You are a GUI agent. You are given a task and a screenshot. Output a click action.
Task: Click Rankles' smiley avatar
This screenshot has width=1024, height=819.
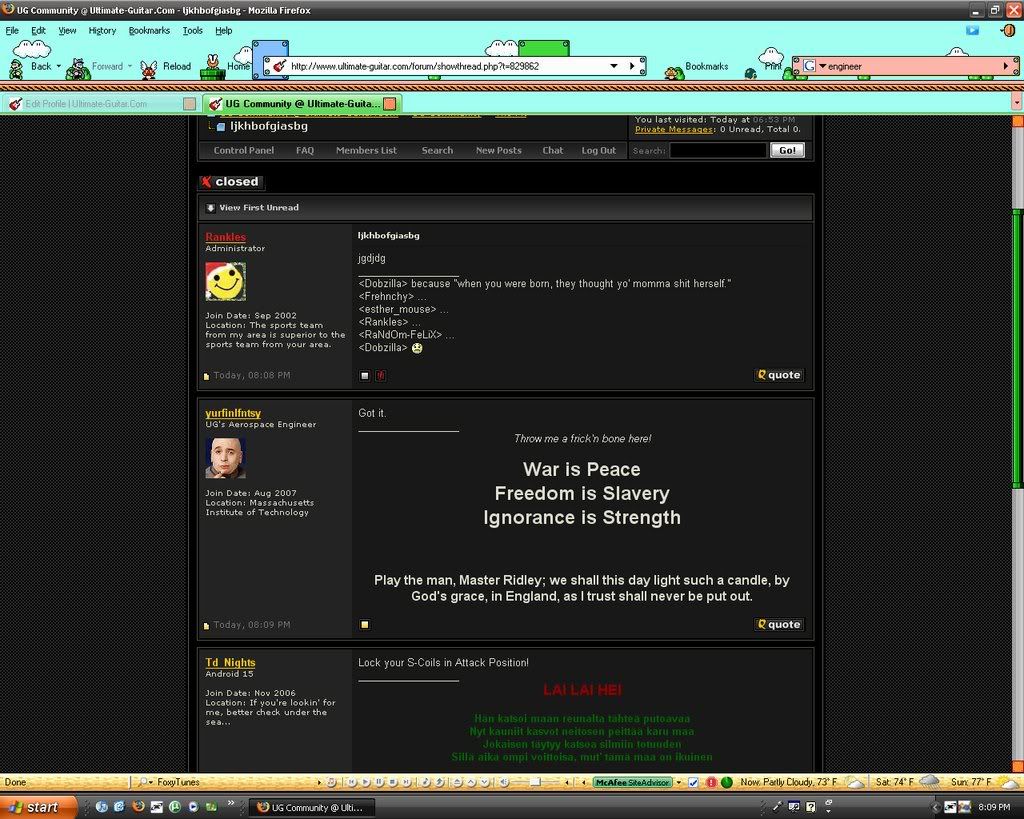tap(225, 281)
